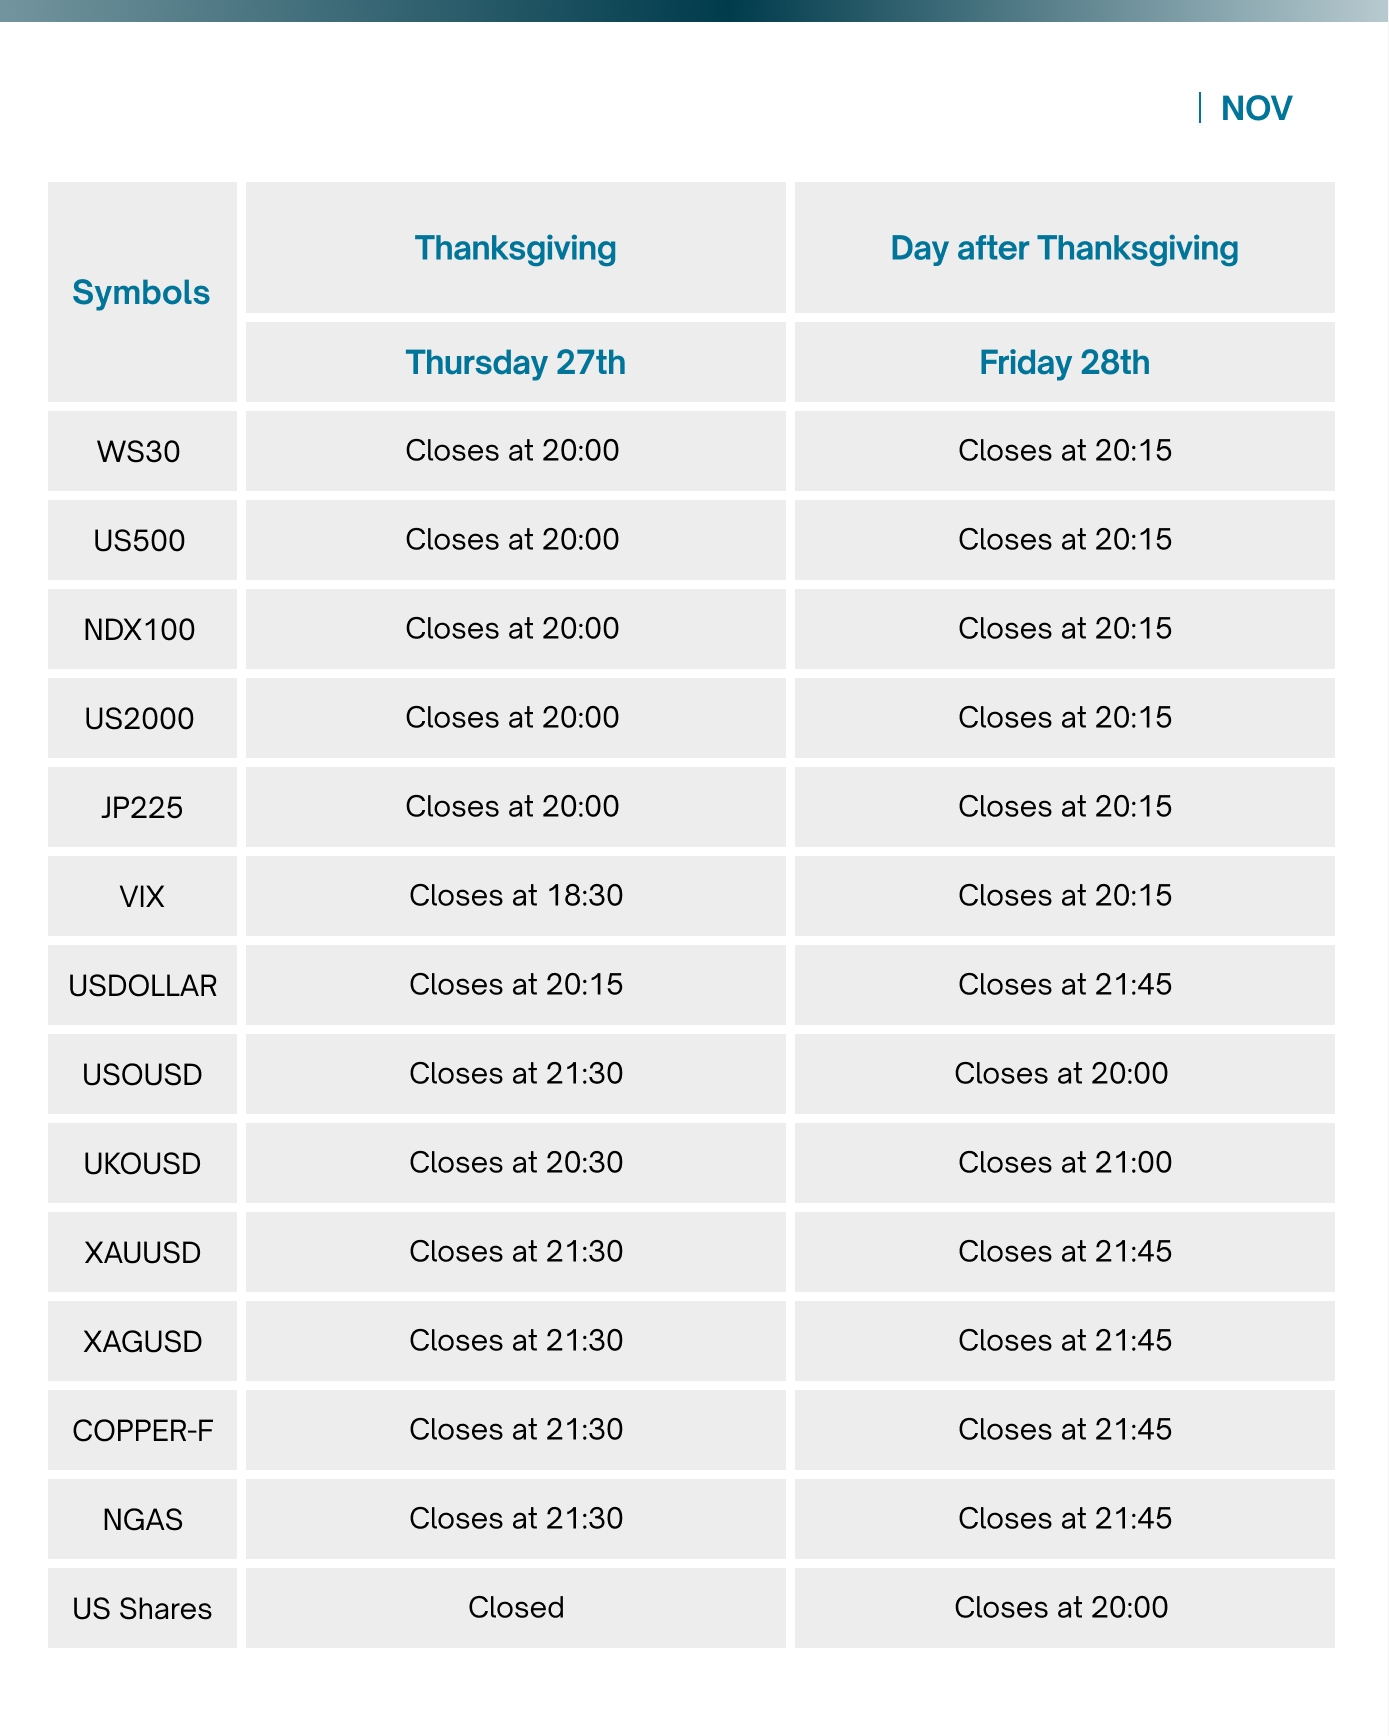Click the US Shares Closed cell

click(x=515, y=1607)
